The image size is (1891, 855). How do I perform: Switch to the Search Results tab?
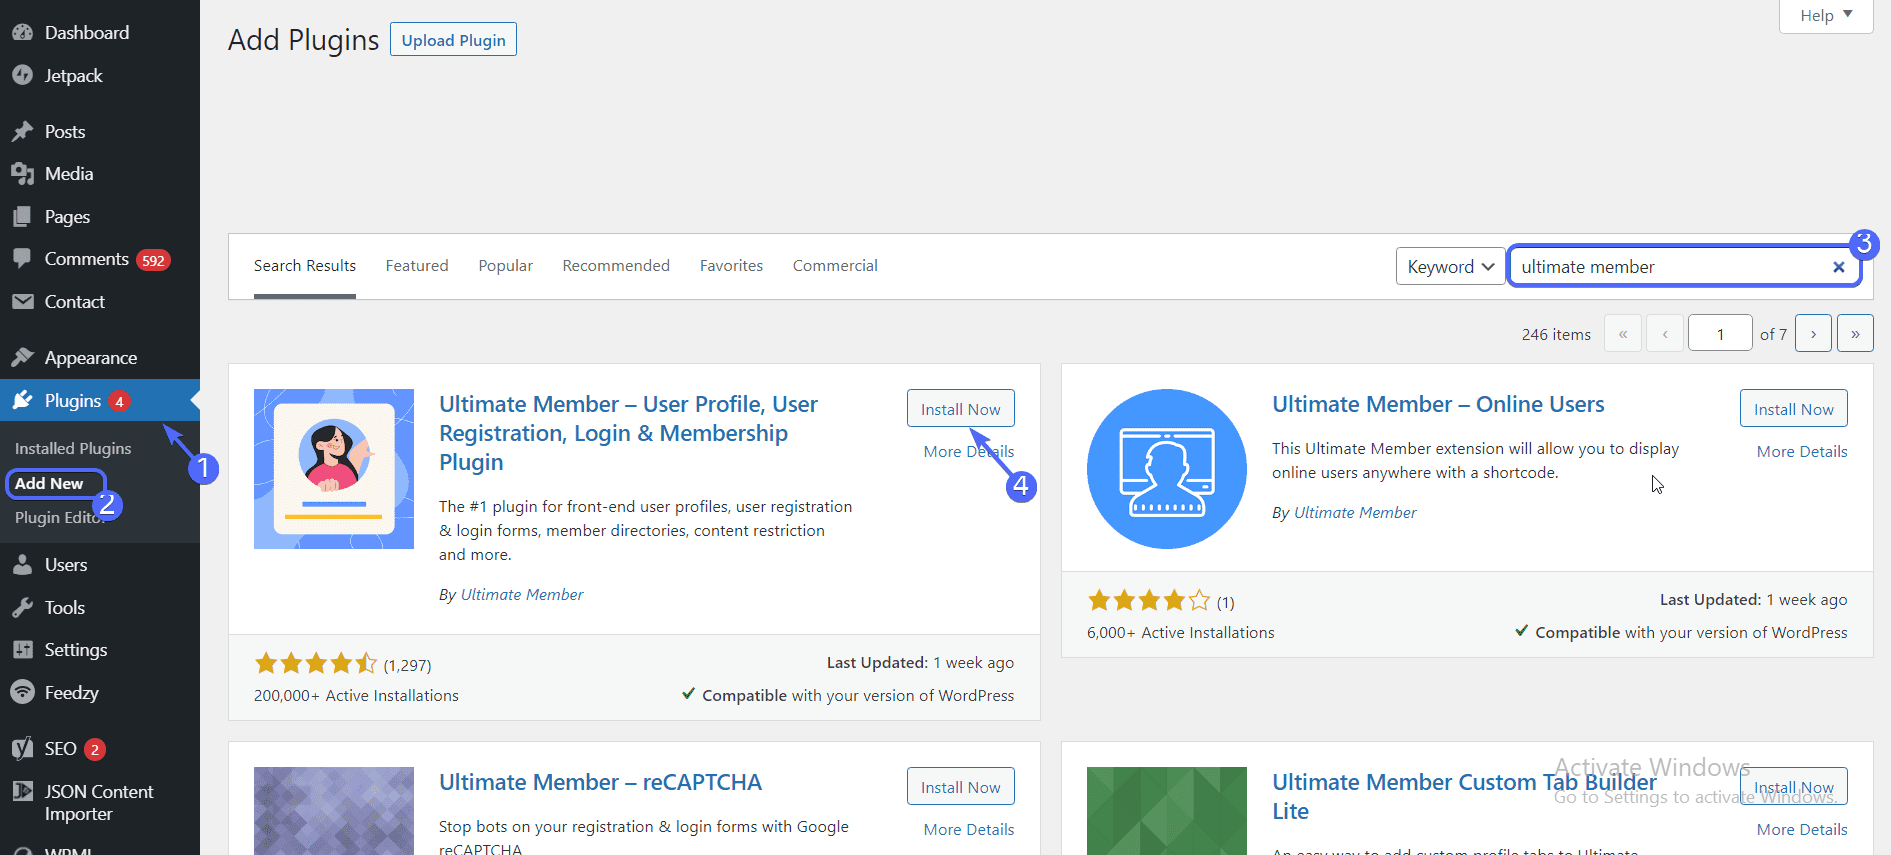click(305, 266)
